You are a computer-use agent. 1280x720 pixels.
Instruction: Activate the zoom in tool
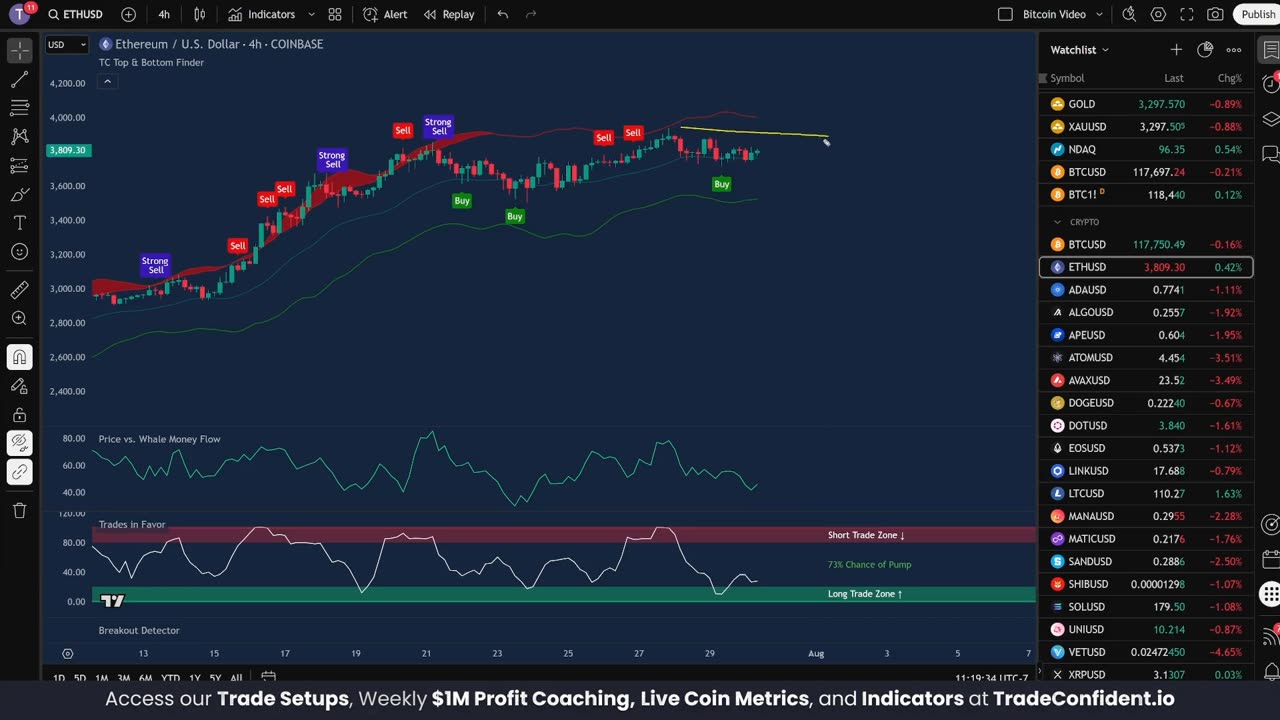(x=19, y=319)
